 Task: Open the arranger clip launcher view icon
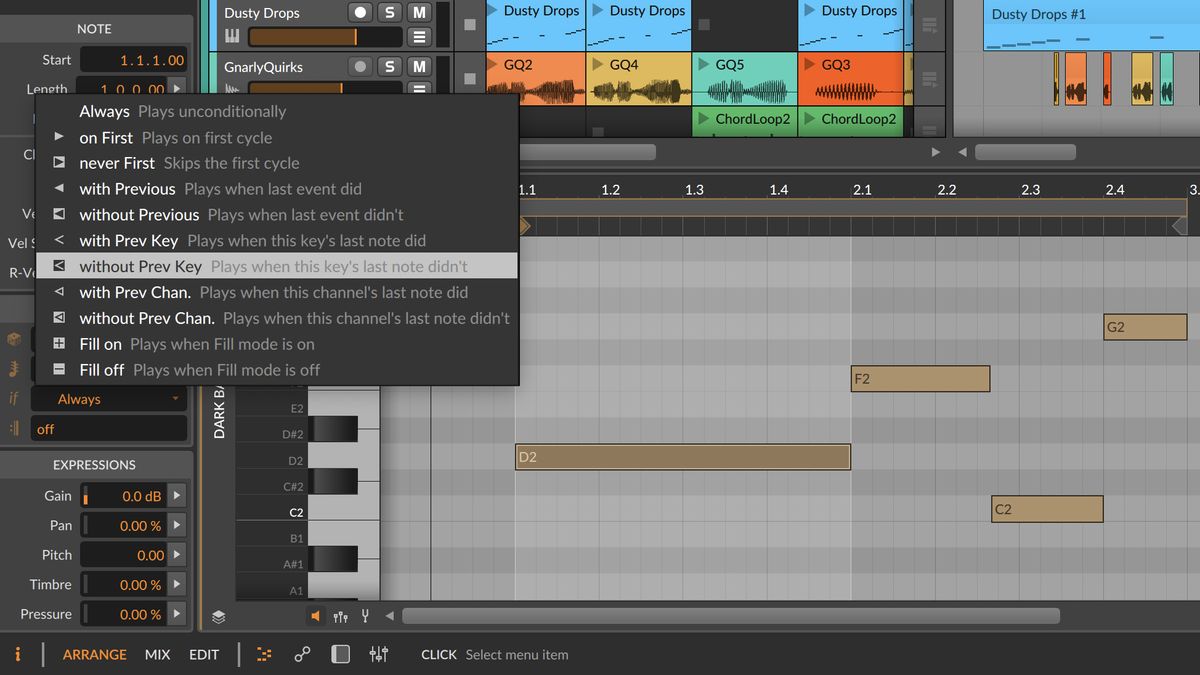[x=264, y=654]
